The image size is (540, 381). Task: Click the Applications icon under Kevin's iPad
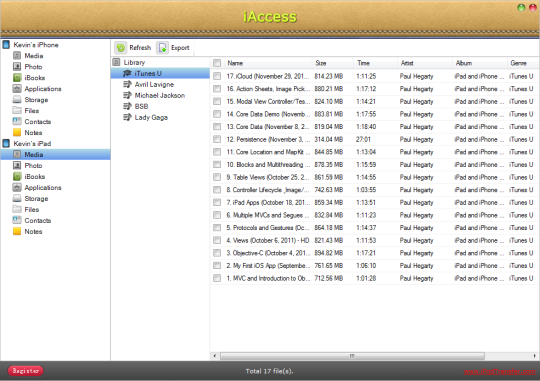pyautogui.click(x=17, y=187)
